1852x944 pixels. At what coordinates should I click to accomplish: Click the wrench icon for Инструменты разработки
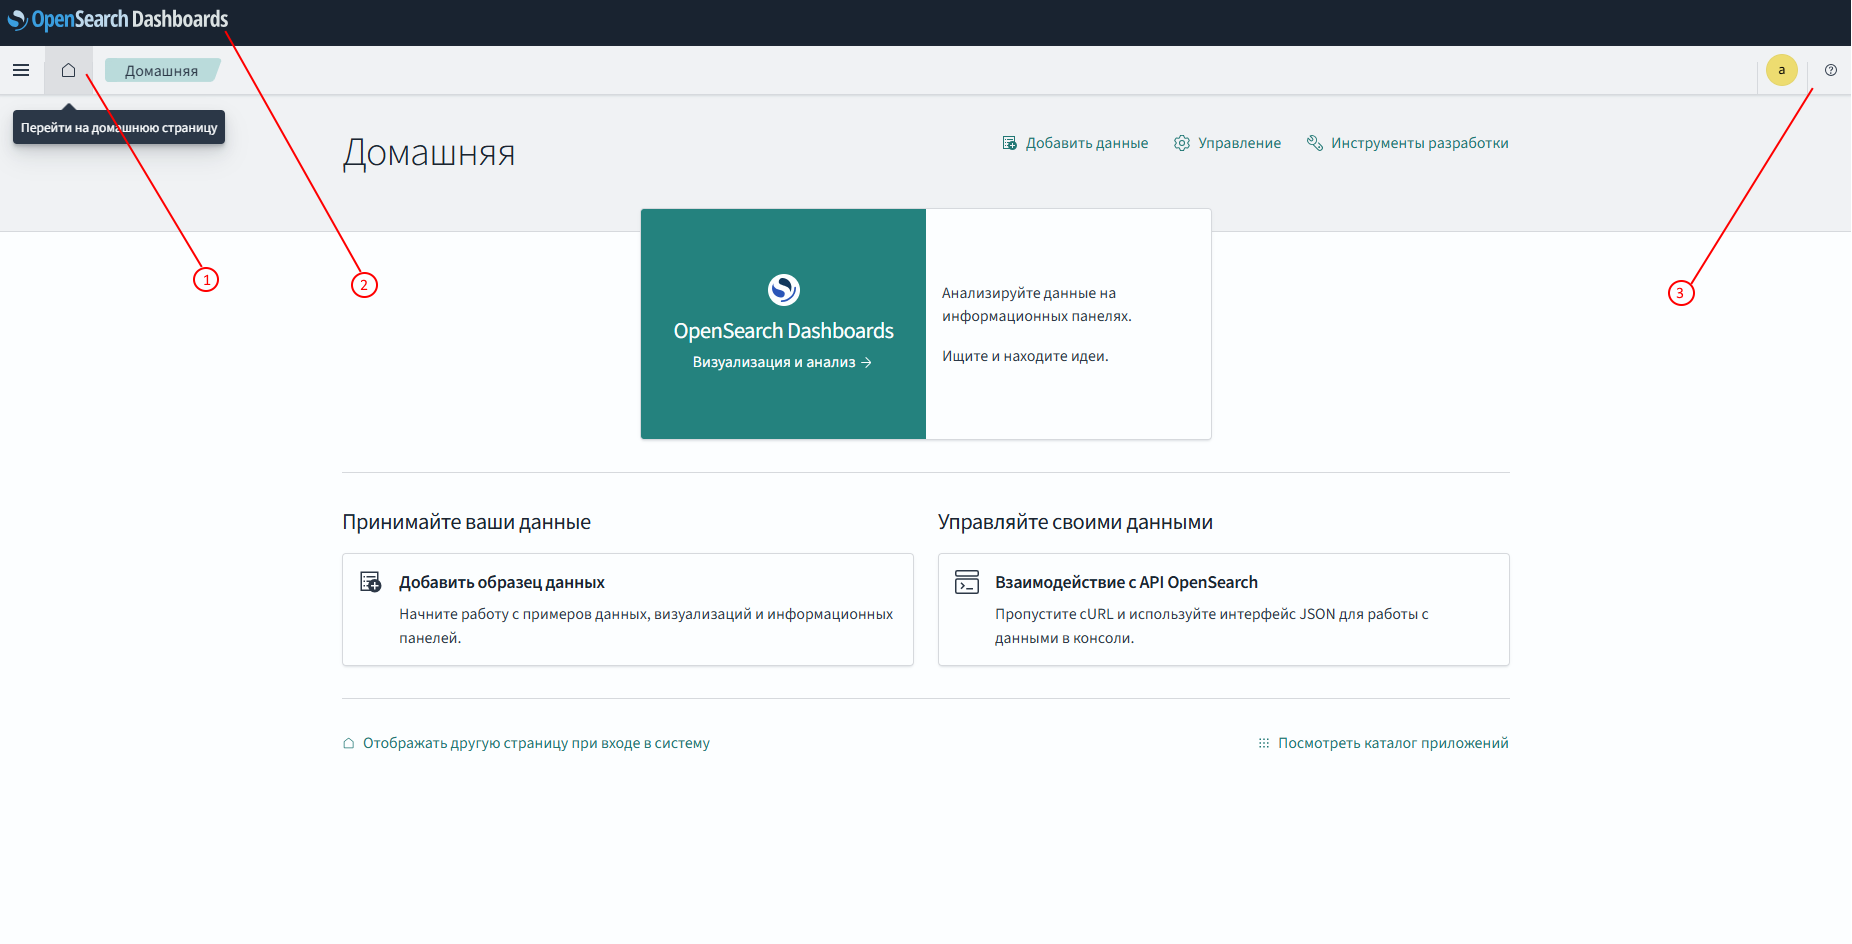(1314, 143)
